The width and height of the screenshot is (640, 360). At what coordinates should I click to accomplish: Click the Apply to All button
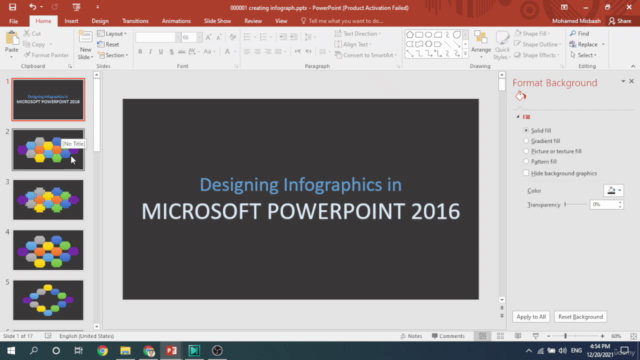click(531, 317)
